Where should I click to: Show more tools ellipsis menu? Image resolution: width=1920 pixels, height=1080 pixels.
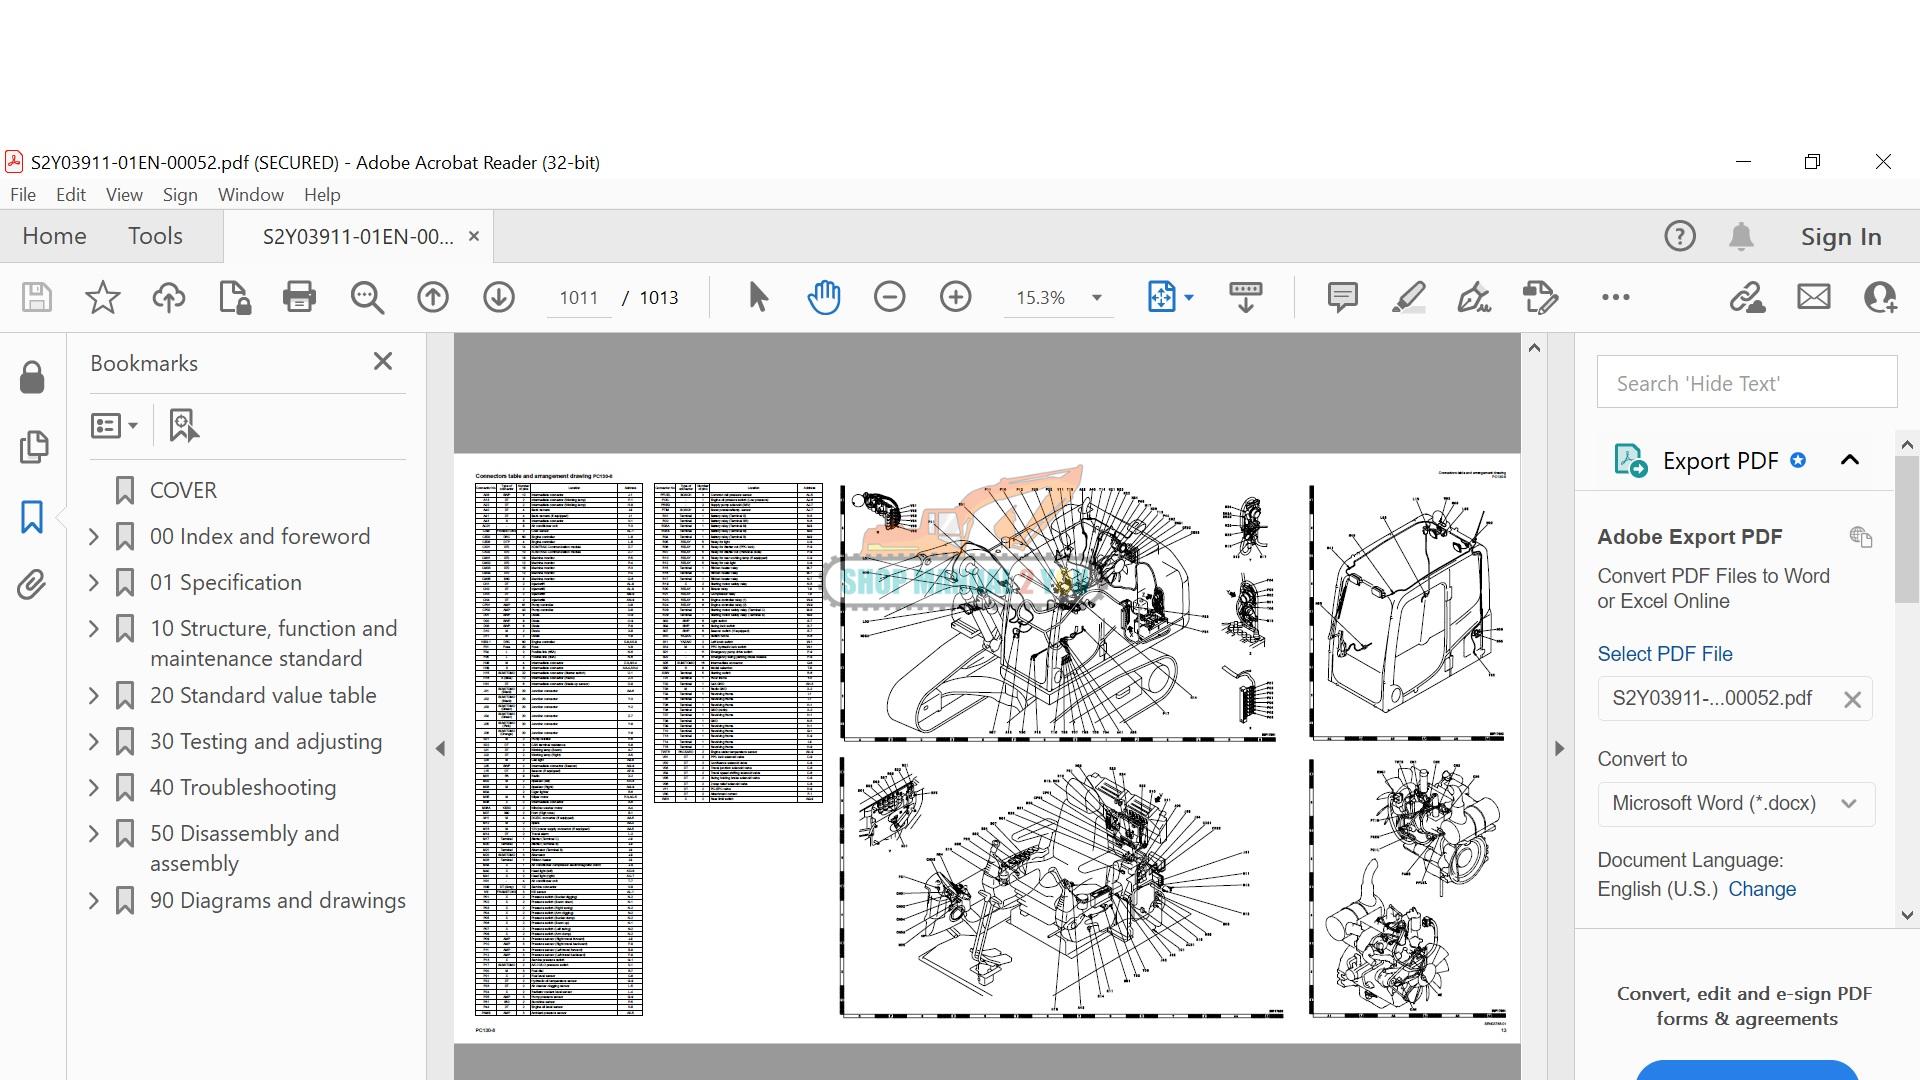1615,297
